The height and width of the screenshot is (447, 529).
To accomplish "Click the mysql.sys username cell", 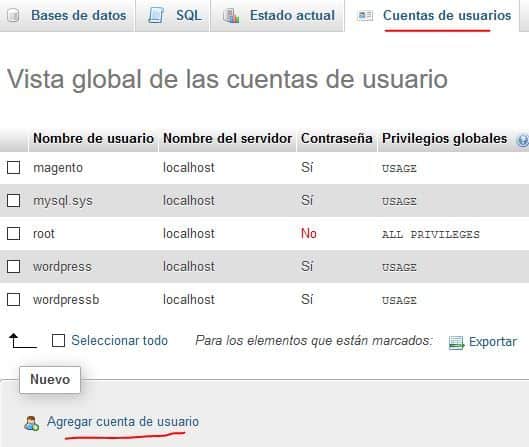I will tap(63, 201).
